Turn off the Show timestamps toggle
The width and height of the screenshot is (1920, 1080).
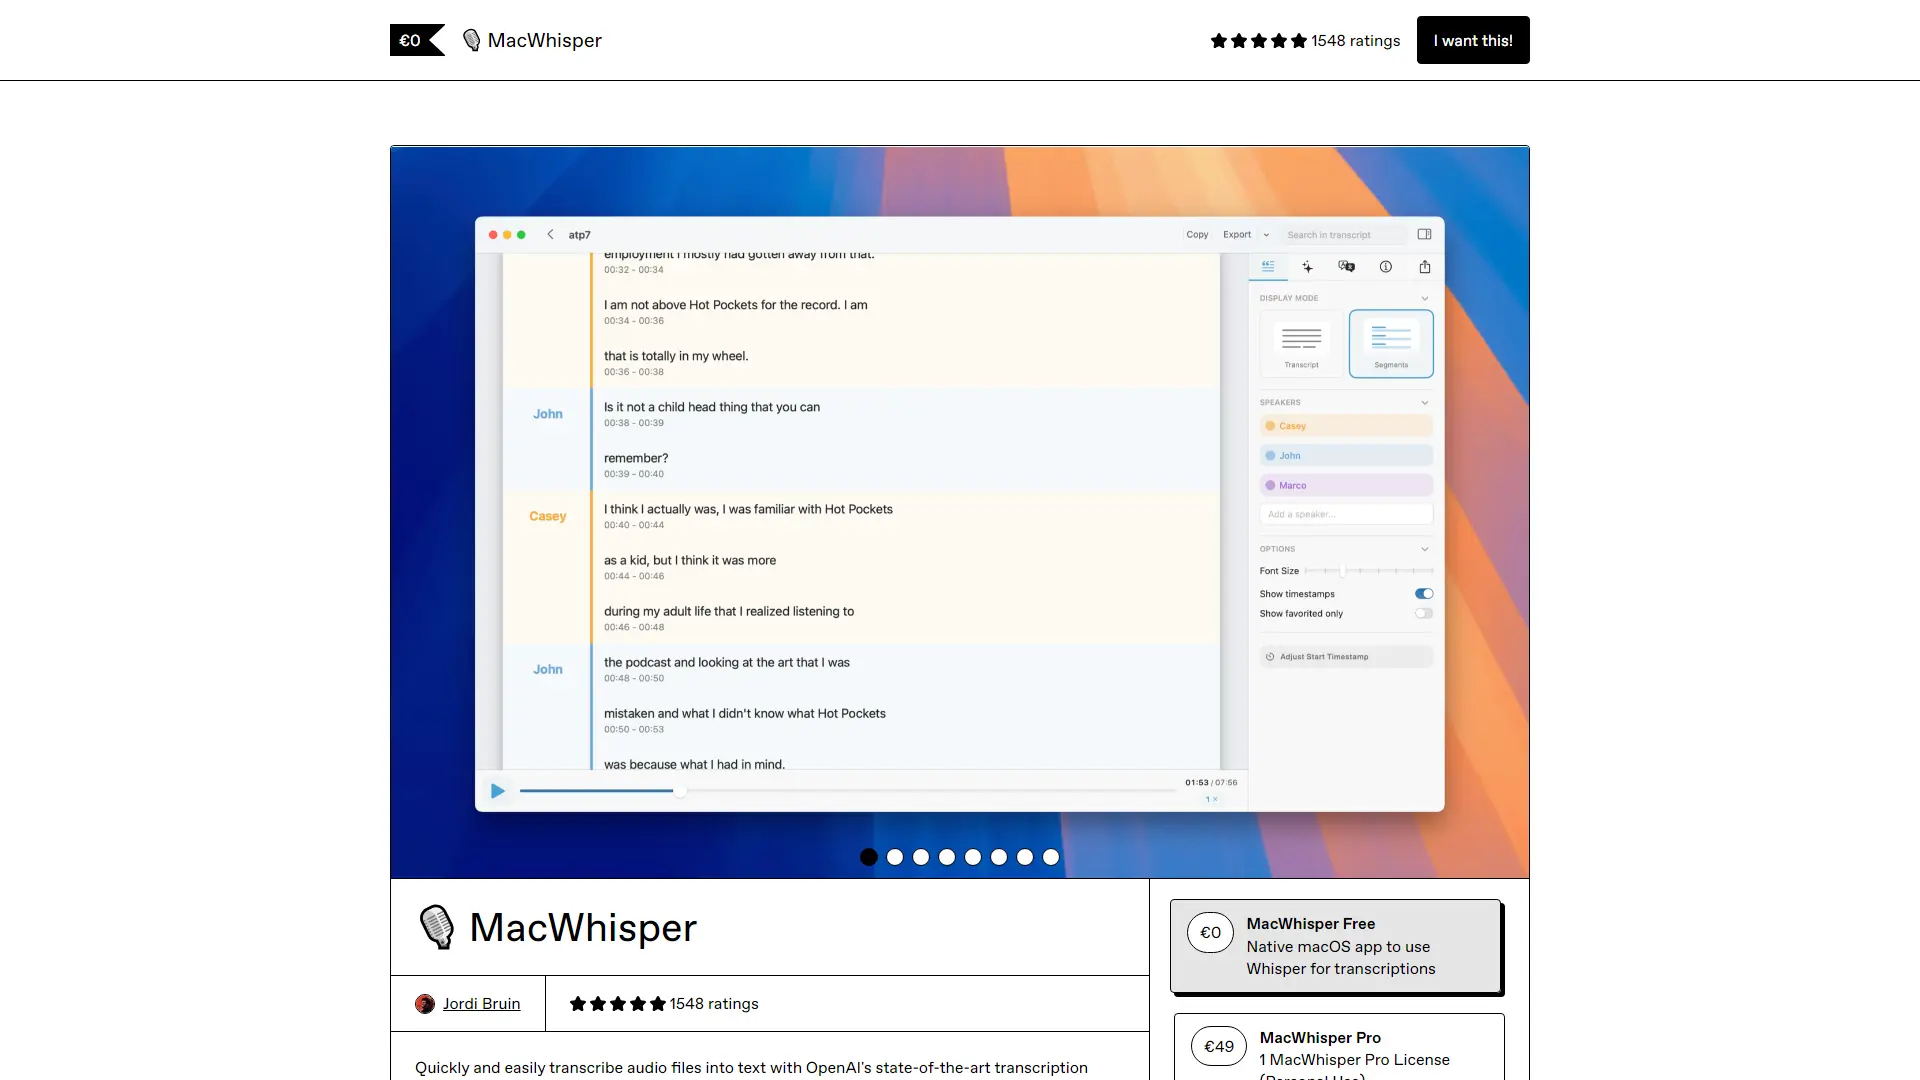1424,593
